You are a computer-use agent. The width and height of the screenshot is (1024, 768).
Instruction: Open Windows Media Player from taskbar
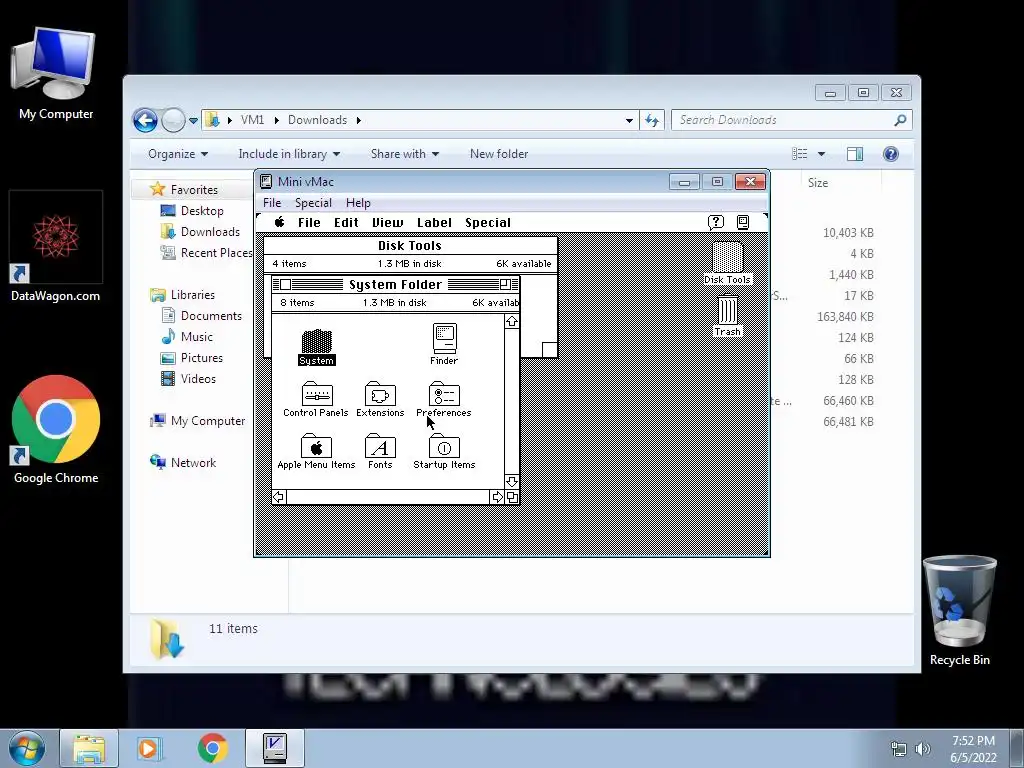[x=150, y=748]
